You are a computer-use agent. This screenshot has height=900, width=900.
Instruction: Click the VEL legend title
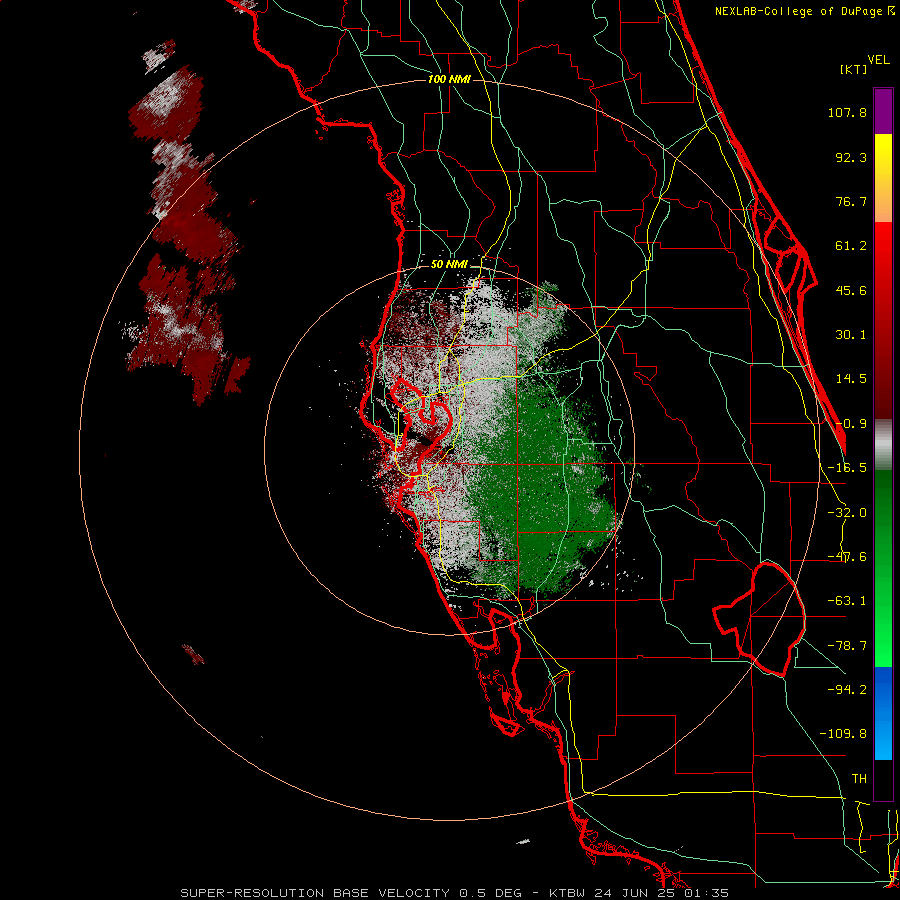coord(878,60)
